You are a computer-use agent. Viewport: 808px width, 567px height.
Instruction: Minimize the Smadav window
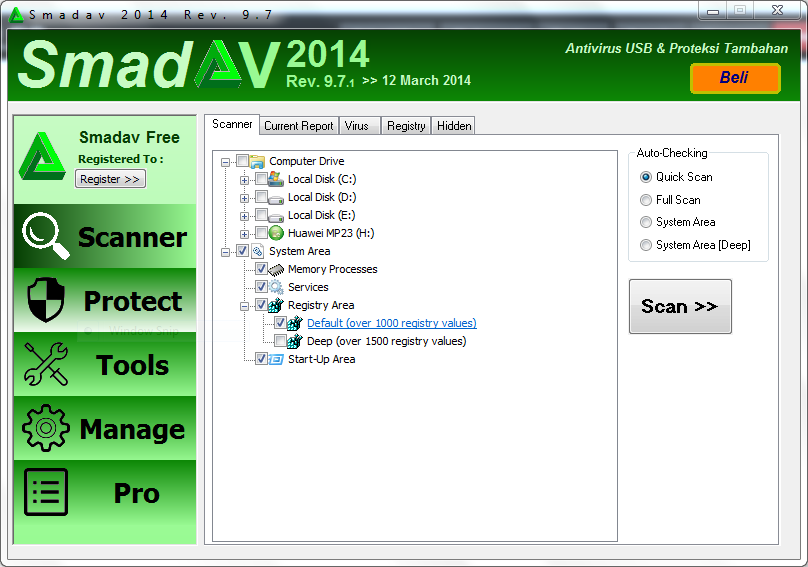tap(713, 11)
